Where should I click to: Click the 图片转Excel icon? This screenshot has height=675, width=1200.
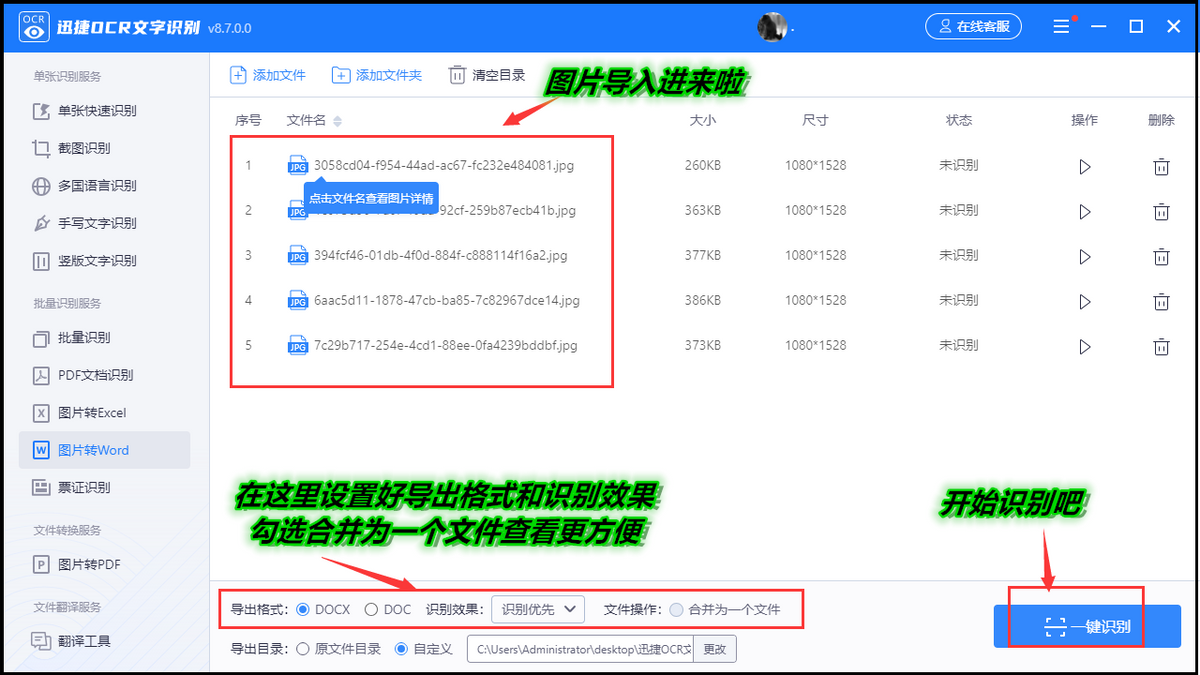coord(41,413)
